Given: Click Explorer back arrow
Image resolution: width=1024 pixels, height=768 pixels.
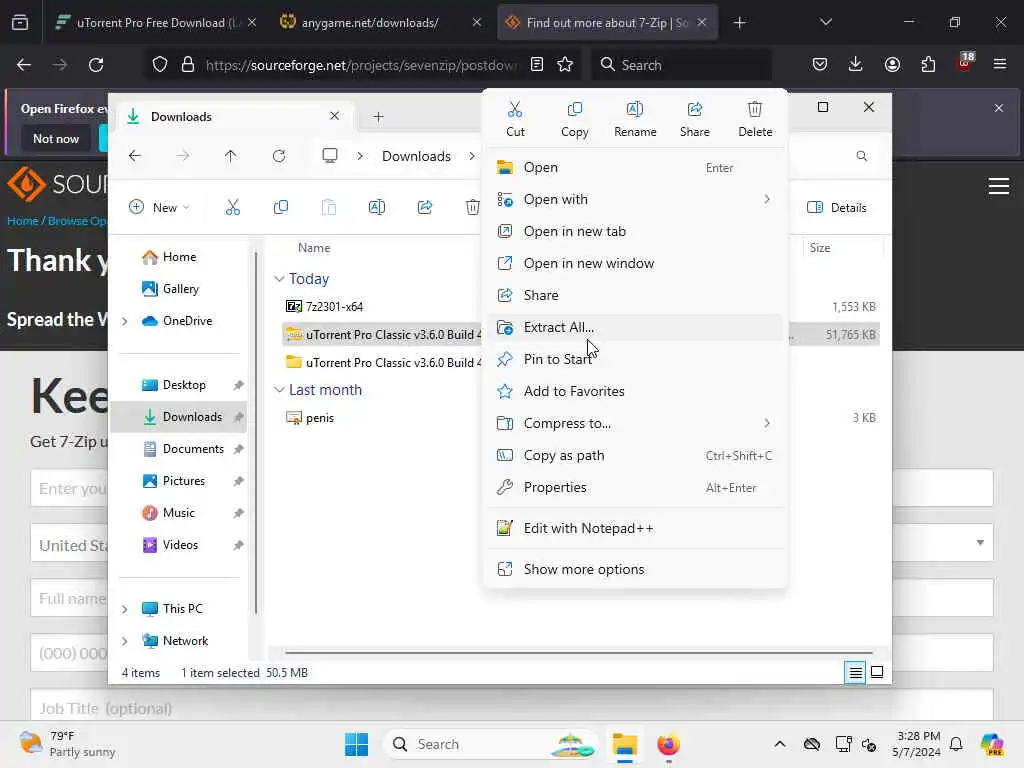Looking at the screenshot, I should click(135, 156).
